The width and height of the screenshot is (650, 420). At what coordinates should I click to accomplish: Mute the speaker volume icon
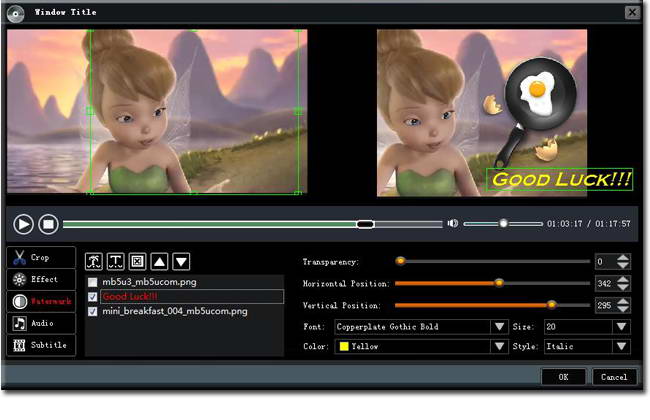(x=453, y=223)
